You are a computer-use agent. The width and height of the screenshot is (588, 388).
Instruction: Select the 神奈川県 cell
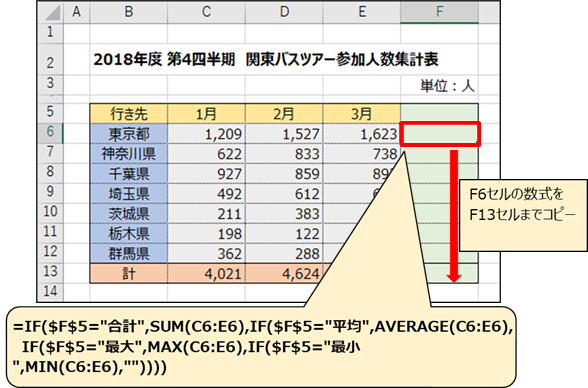click(129, 153)
